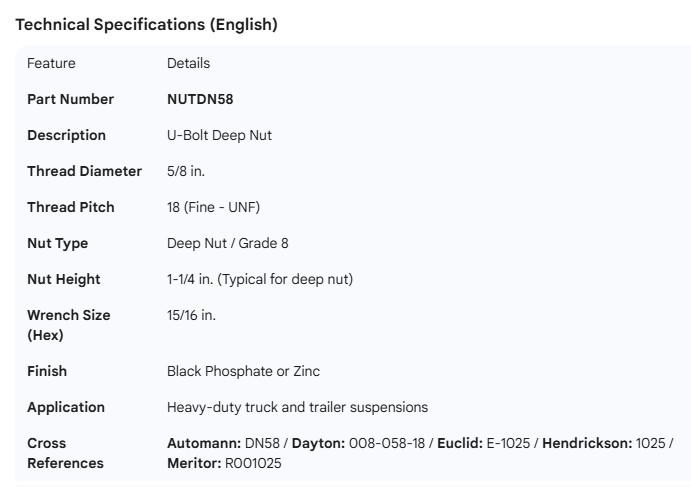Click the Thread Diameter label

click(x=84, y=171)
